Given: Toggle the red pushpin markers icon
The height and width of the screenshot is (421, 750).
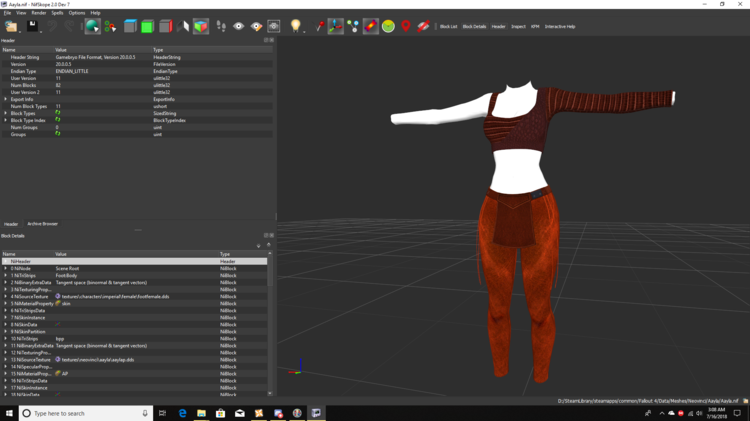Looking at the screenshot, I should tap(319, 26).
